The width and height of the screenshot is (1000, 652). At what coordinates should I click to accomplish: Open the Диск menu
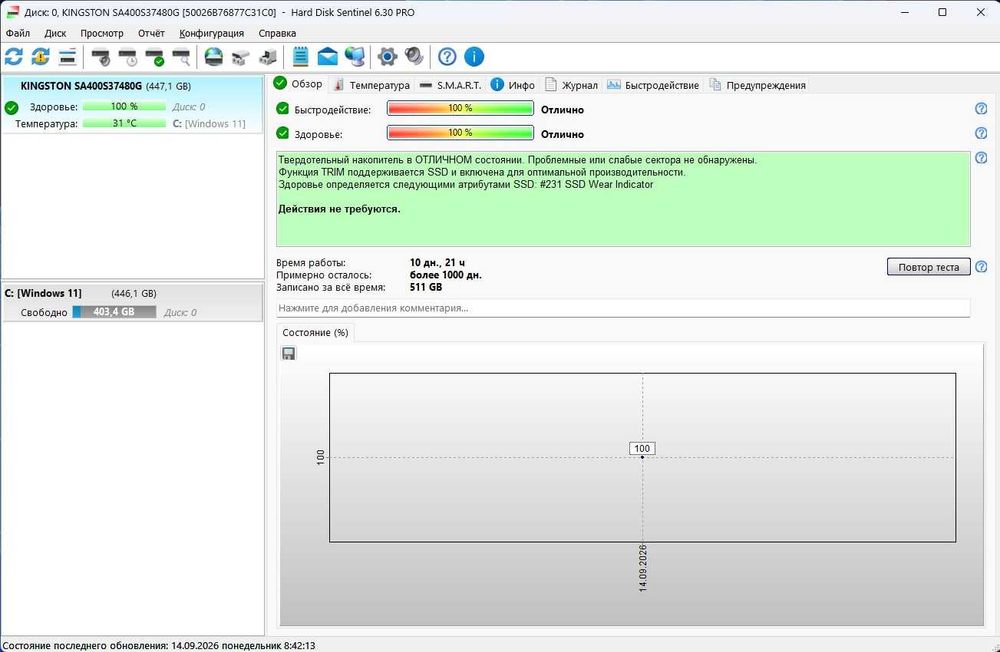(x=55, y=33)
